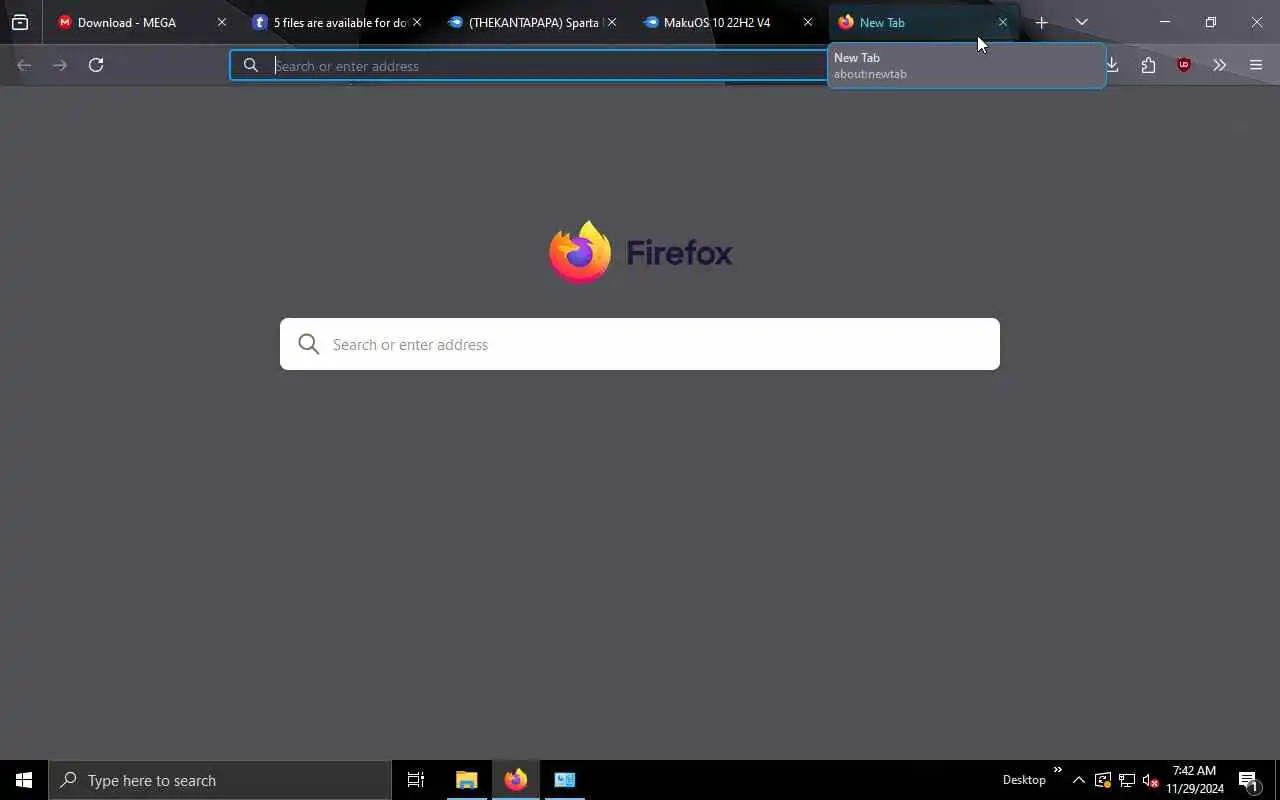The width and height of the screenshot is (1280, 800).
Task: Switch to the 5 files are available tab
Action: click(x=339, y=22)
